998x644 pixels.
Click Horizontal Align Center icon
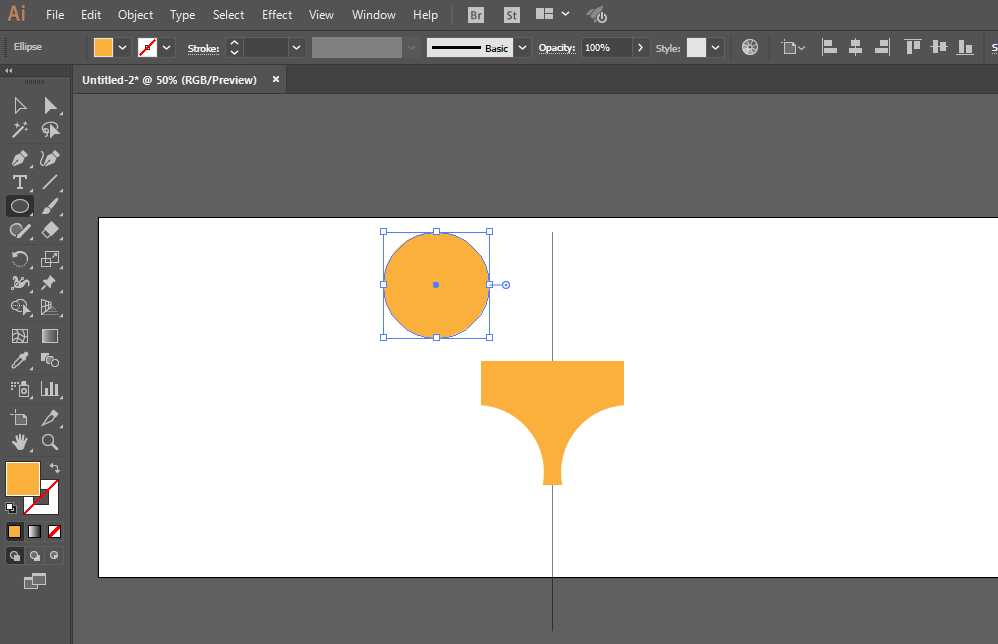[855, 47]
